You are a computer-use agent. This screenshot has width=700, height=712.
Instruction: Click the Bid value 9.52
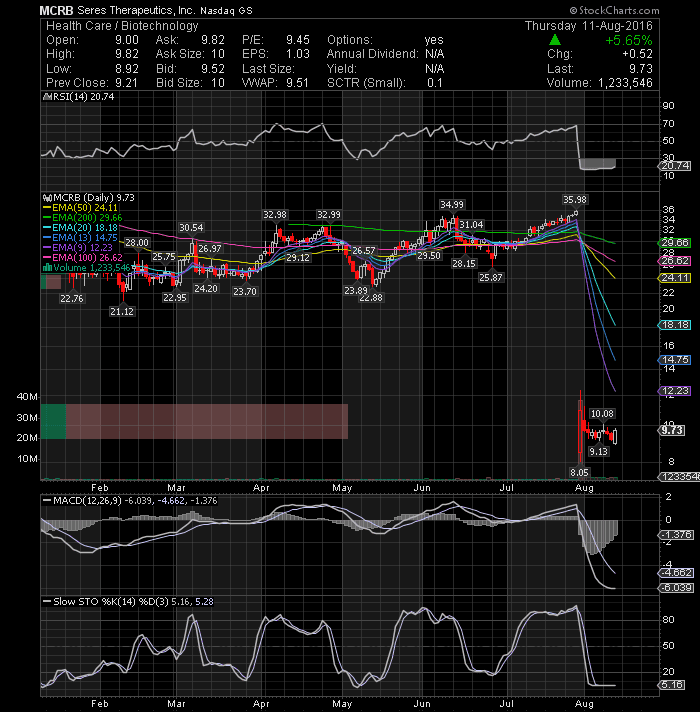click(x=213, y=69)
